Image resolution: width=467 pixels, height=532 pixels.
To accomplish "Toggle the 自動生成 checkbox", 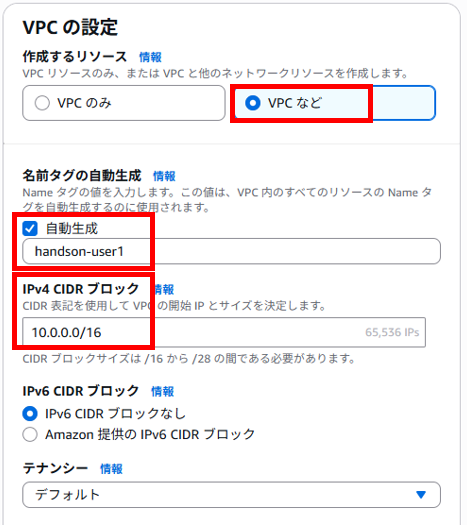I will pyautogui.click(x=30, y=229).
